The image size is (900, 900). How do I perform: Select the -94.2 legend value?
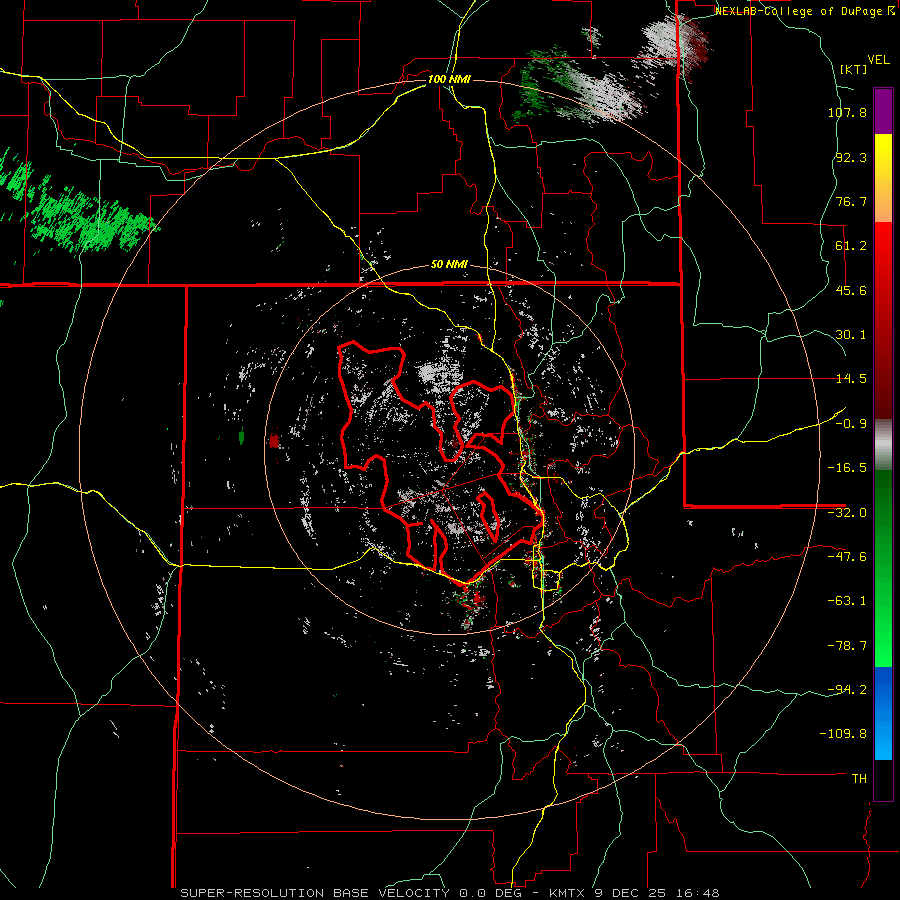click(x=847, y=690)
